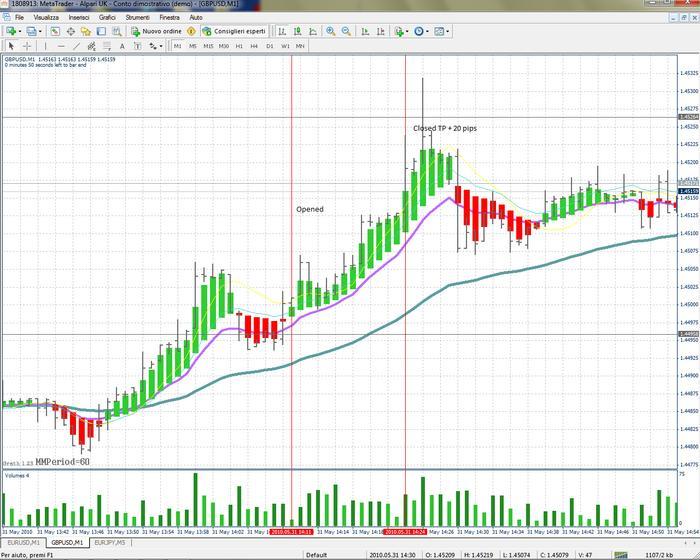Open Data Window crosshair-circle icon
The width and height of the screenshot is (700, 560).
pos(71,31)
